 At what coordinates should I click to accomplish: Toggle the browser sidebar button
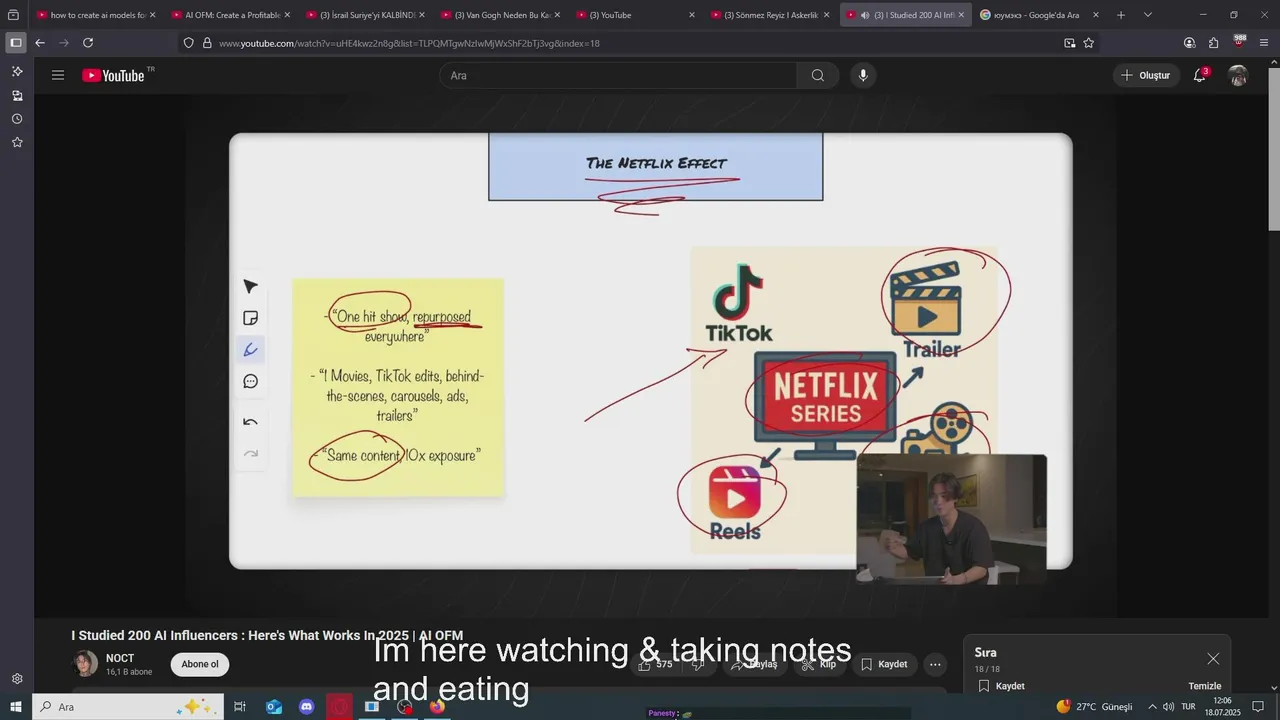coord(16,43)
